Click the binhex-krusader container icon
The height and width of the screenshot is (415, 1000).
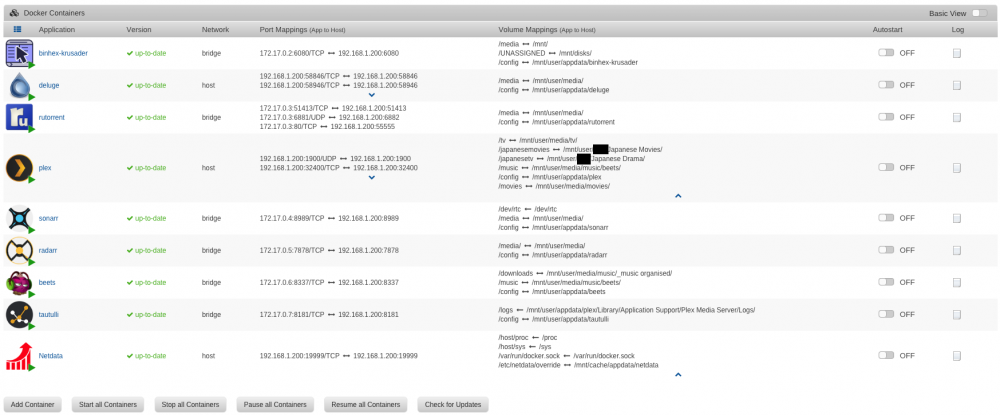[19, 53]
